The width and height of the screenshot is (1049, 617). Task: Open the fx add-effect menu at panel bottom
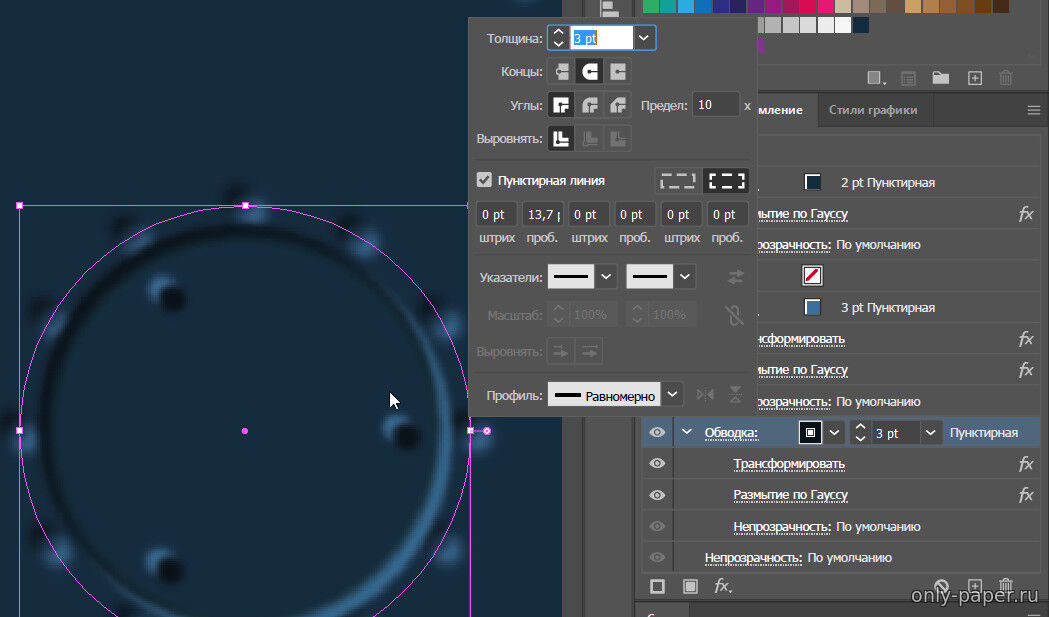tap(722, 587)
